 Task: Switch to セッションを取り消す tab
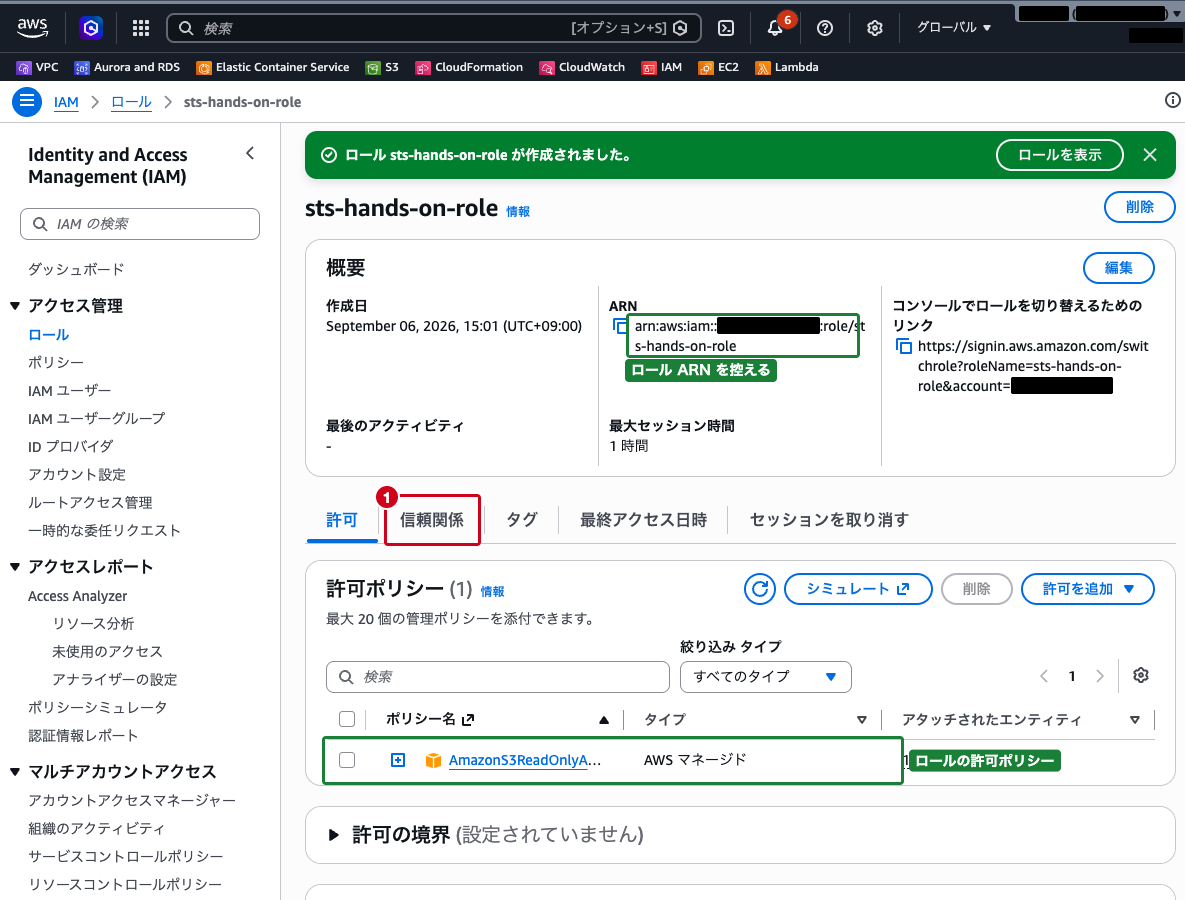(829, 520)
